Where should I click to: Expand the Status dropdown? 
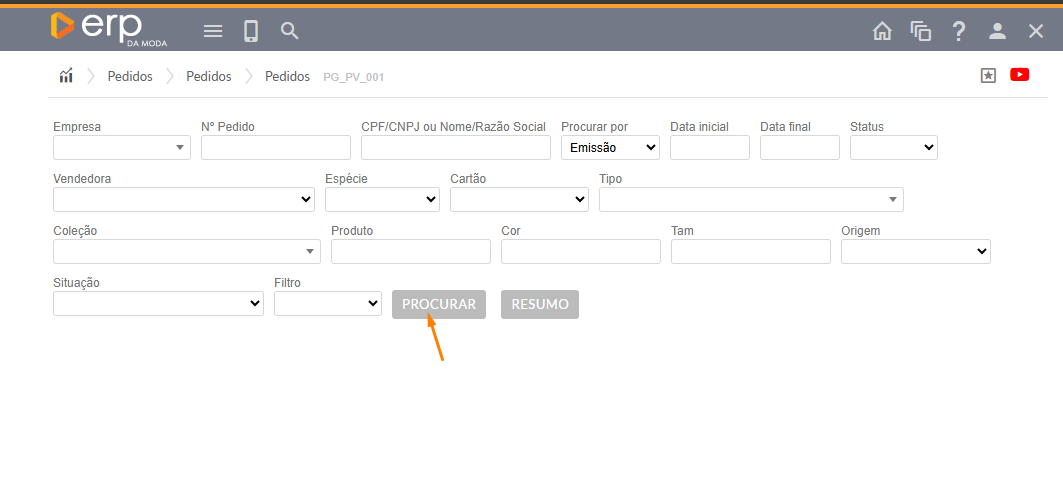pos(893,148)
